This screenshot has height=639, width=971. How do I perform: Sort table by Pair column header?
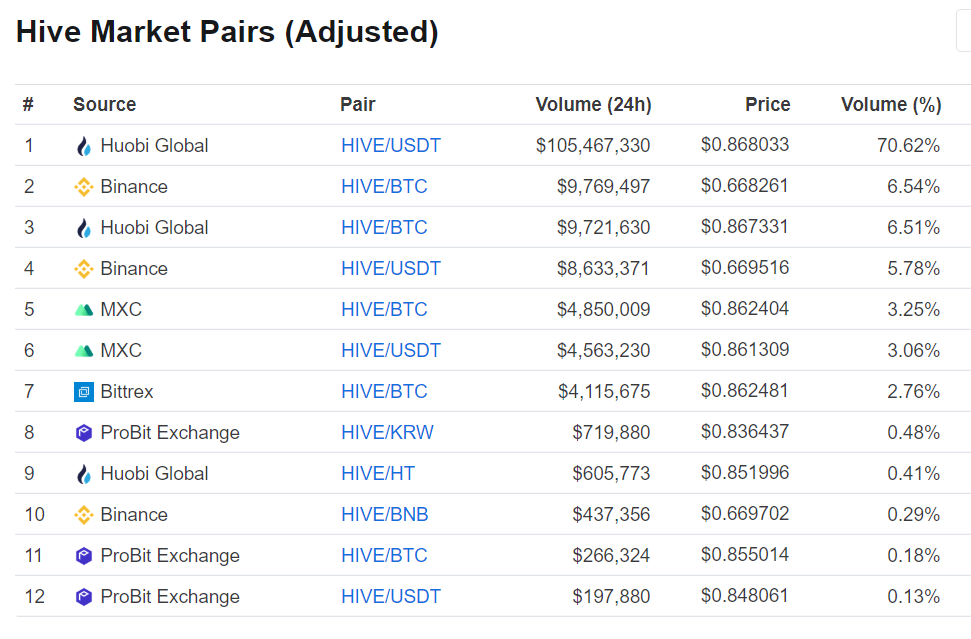358,104
